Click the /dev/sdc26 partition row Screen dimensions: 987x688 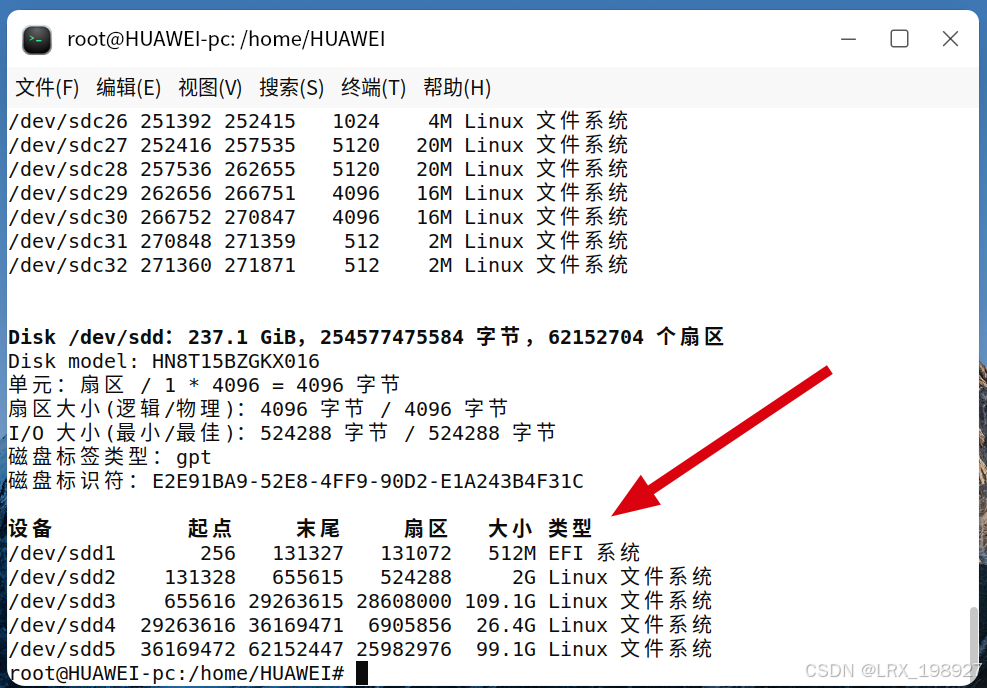tap(318, 121)
